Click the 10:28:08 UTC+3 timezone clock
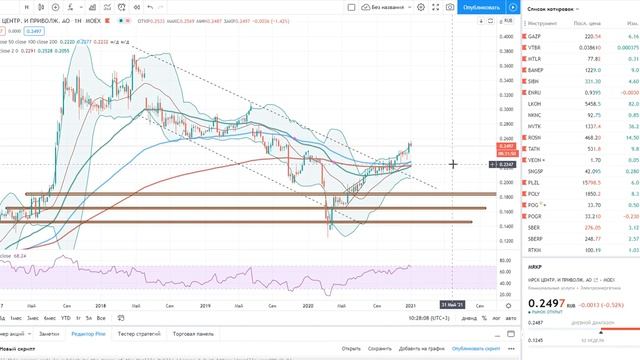This screenshot has height=360, width=640. click(429, 318)
